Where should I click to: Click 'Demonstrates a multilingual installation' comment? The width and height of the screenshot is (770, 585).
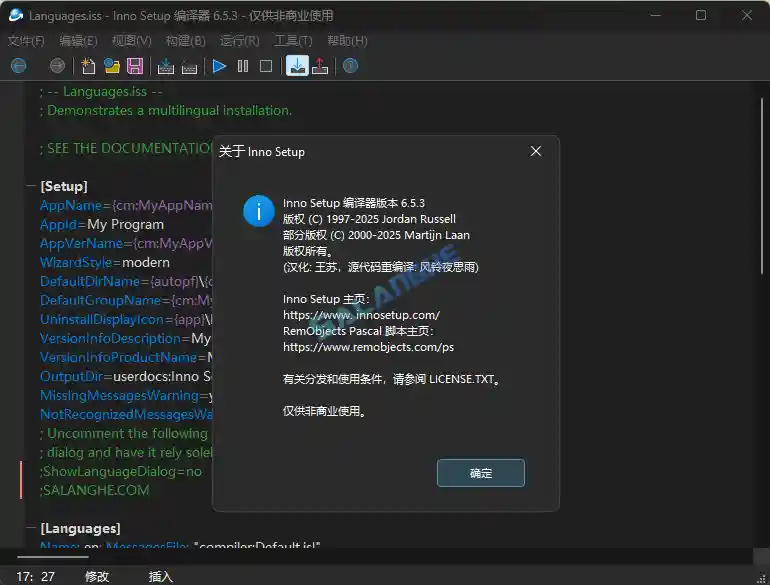coord(166,111)
